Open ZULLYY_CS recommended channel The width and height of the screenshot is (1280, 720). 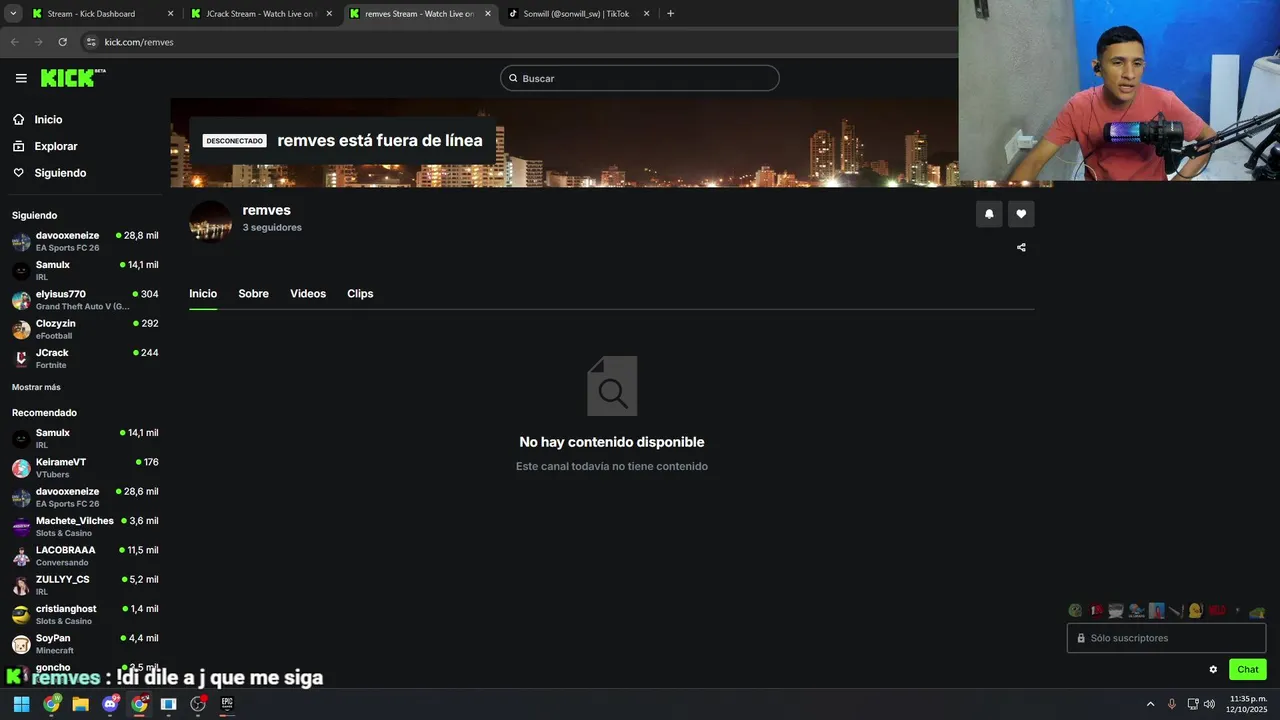point(85,585)
